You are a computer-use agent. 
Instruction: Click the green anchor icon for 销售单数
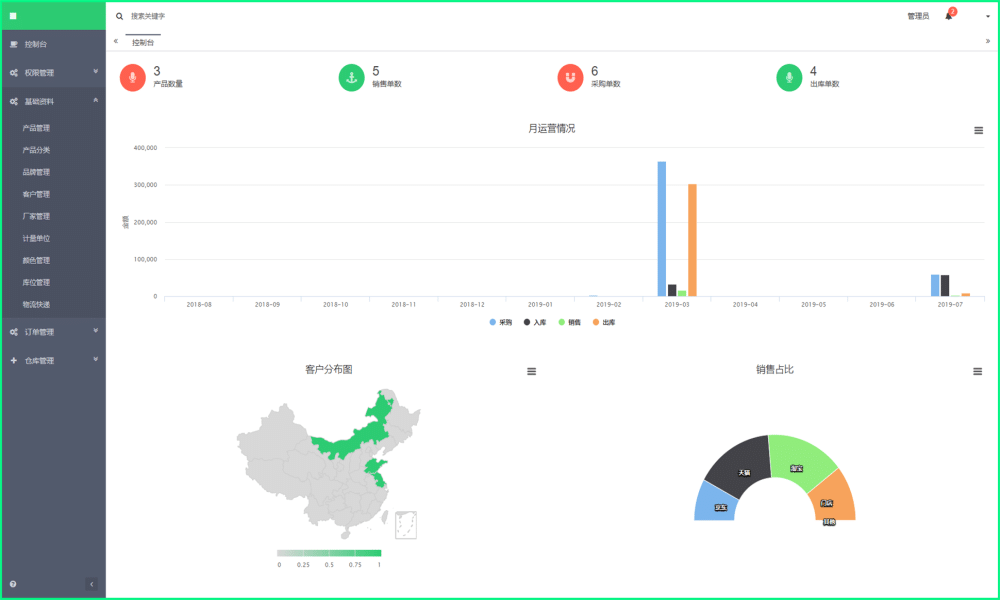click(351, 78)
